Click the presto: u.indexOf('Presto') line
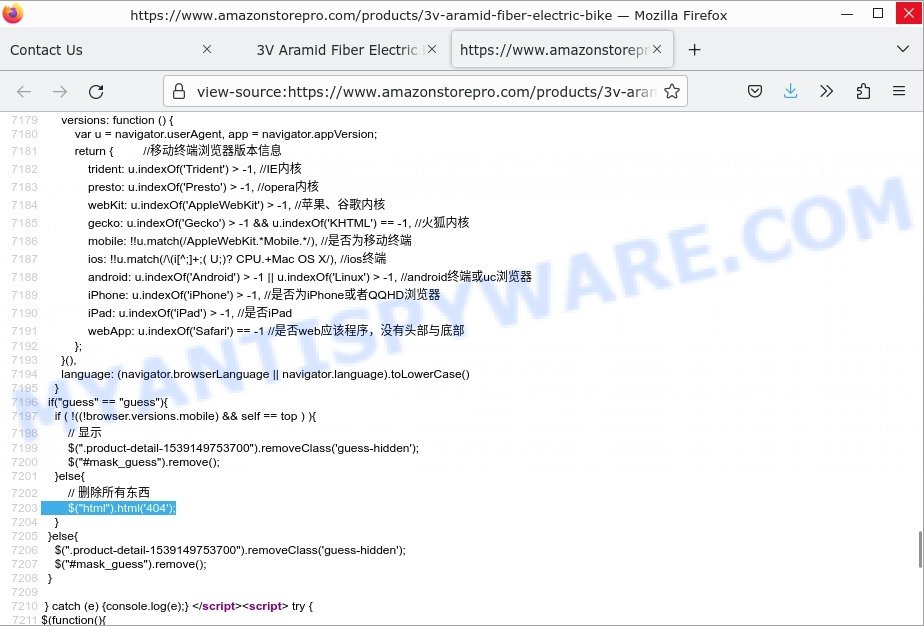 [203, 187]
